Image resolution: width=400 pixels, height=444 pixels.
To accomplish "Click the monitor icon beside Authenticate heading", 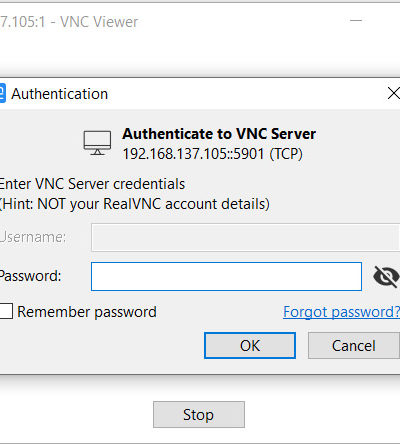I will click(x=97, y=143).
